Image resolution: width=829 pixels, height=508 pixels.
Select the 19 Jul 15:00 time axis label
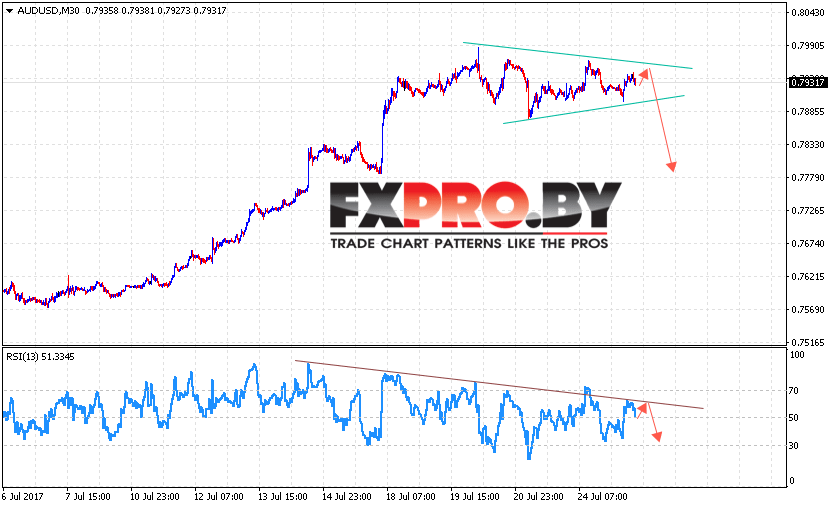coord(474,496)
